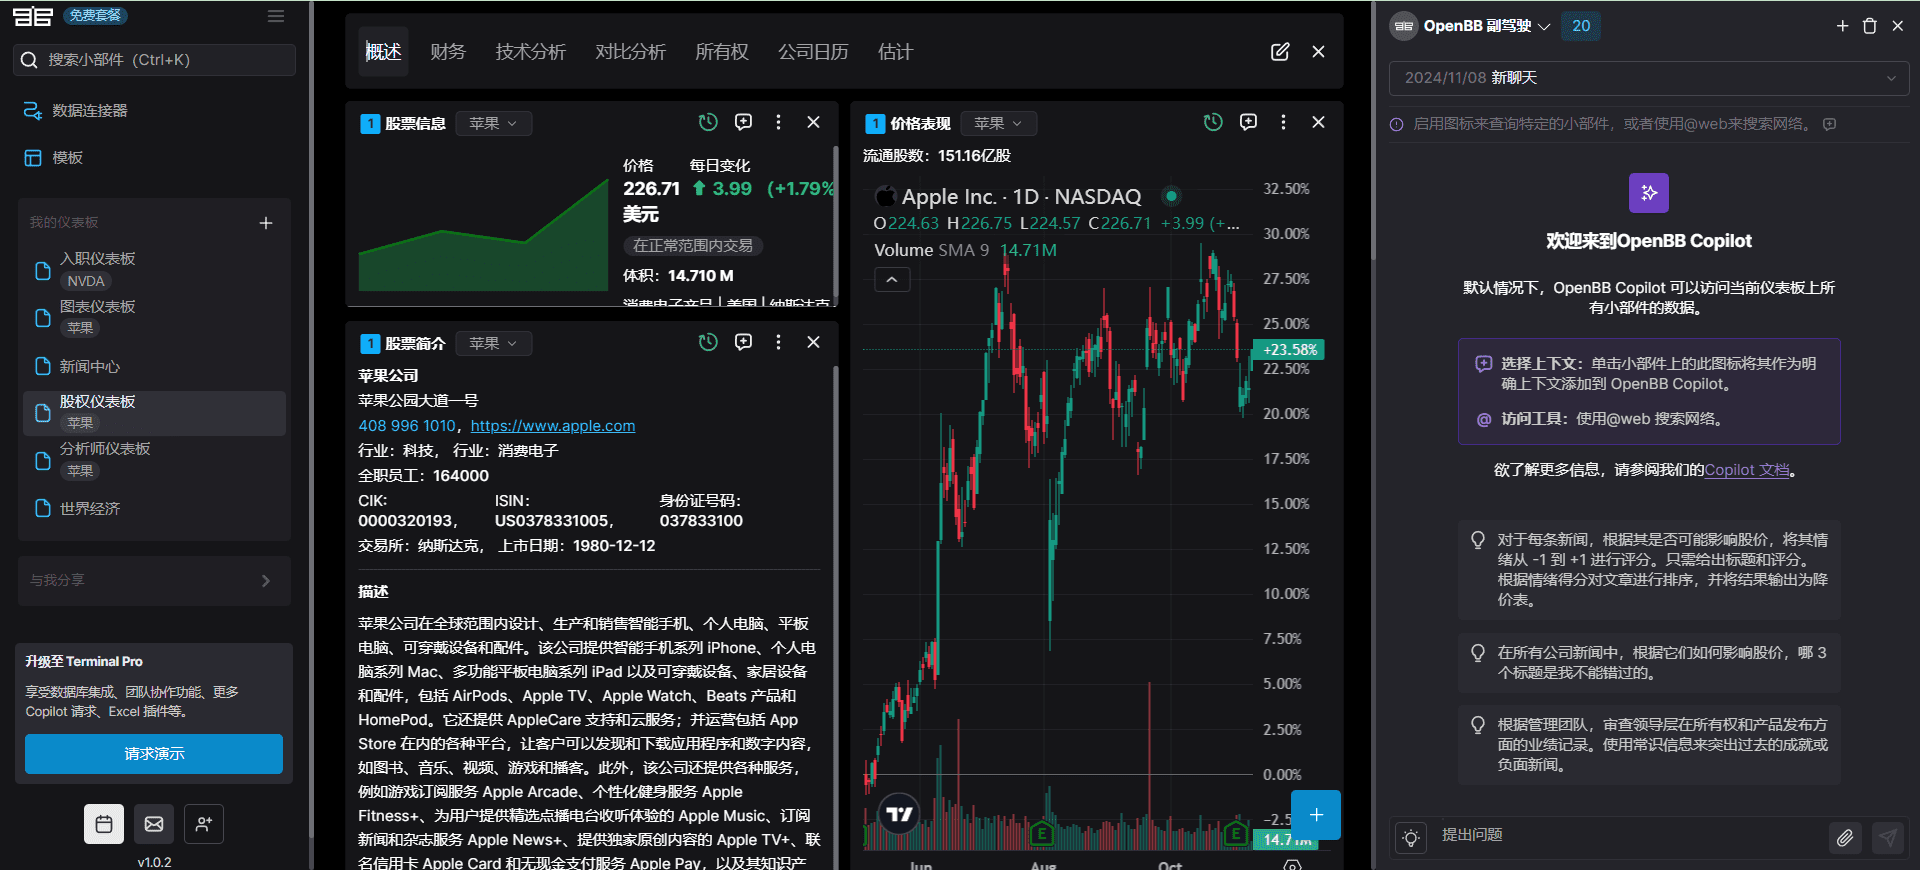Click the attachment paperclip in Copilot
This screenshot has height=870, width=1920.
[x=1845, y=838]
